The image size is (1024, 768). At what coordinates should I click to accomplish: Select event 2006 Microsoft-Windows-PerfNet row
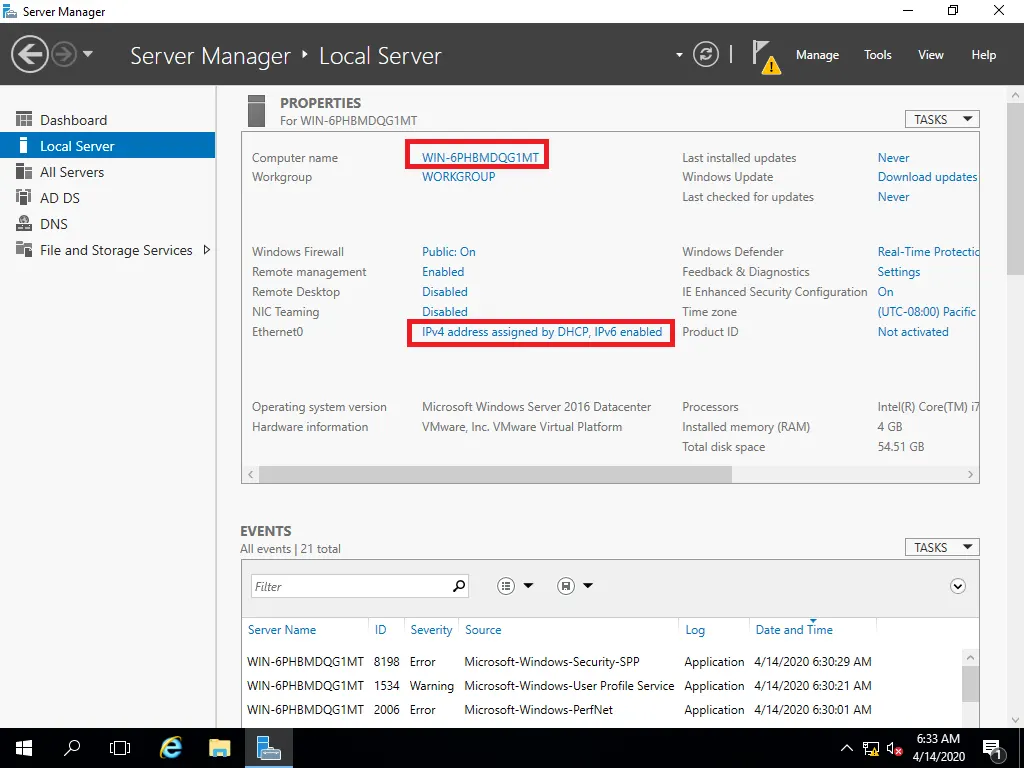(x=602, y=710)
